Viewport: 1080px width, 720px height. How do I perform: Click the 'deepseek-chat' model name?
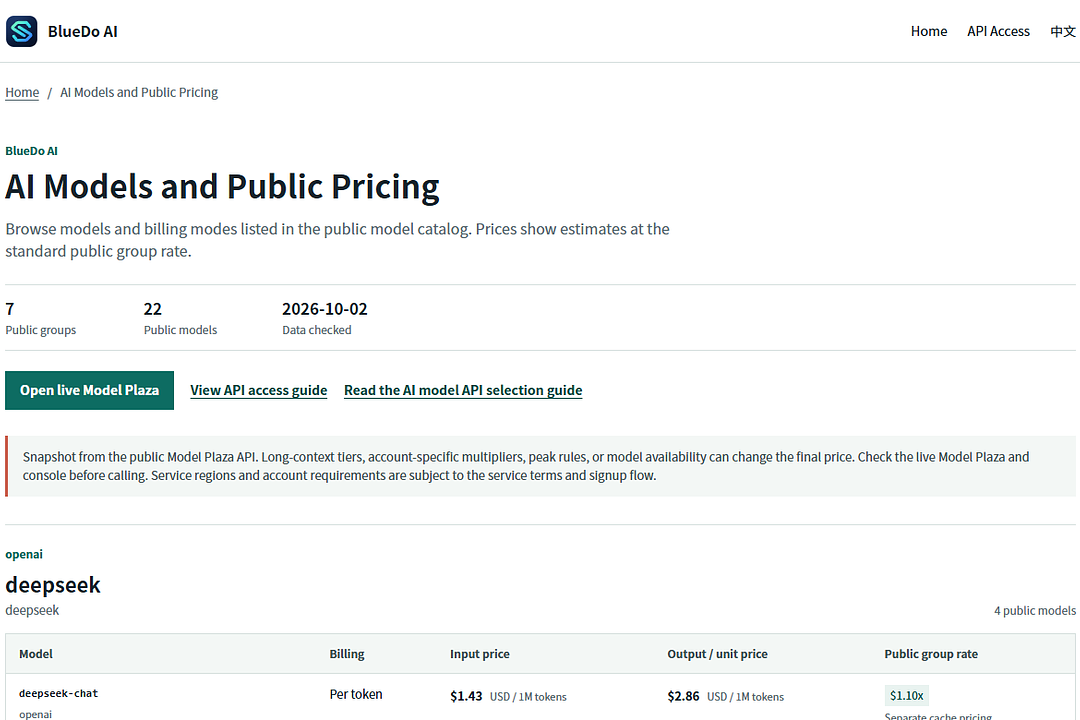59,693
